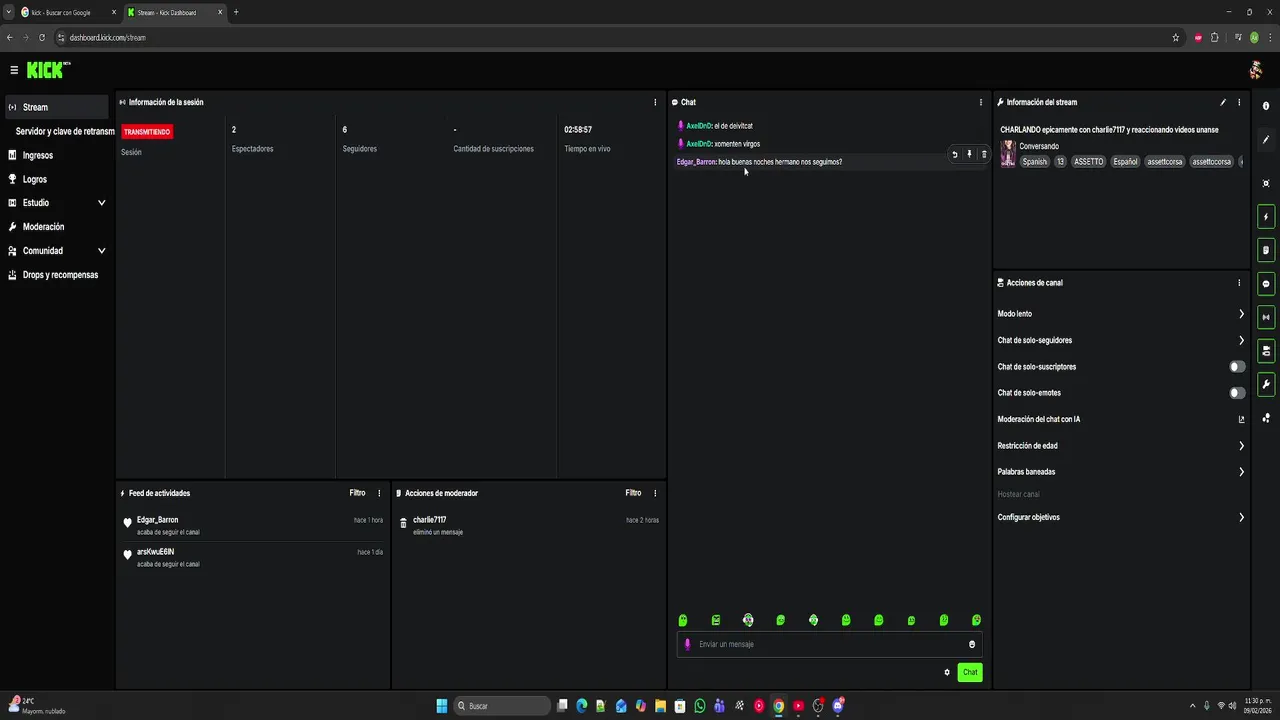Open the options menu of the Chat panel
This screenshot has width=1280, height=720.
click(x=980, y=102)
